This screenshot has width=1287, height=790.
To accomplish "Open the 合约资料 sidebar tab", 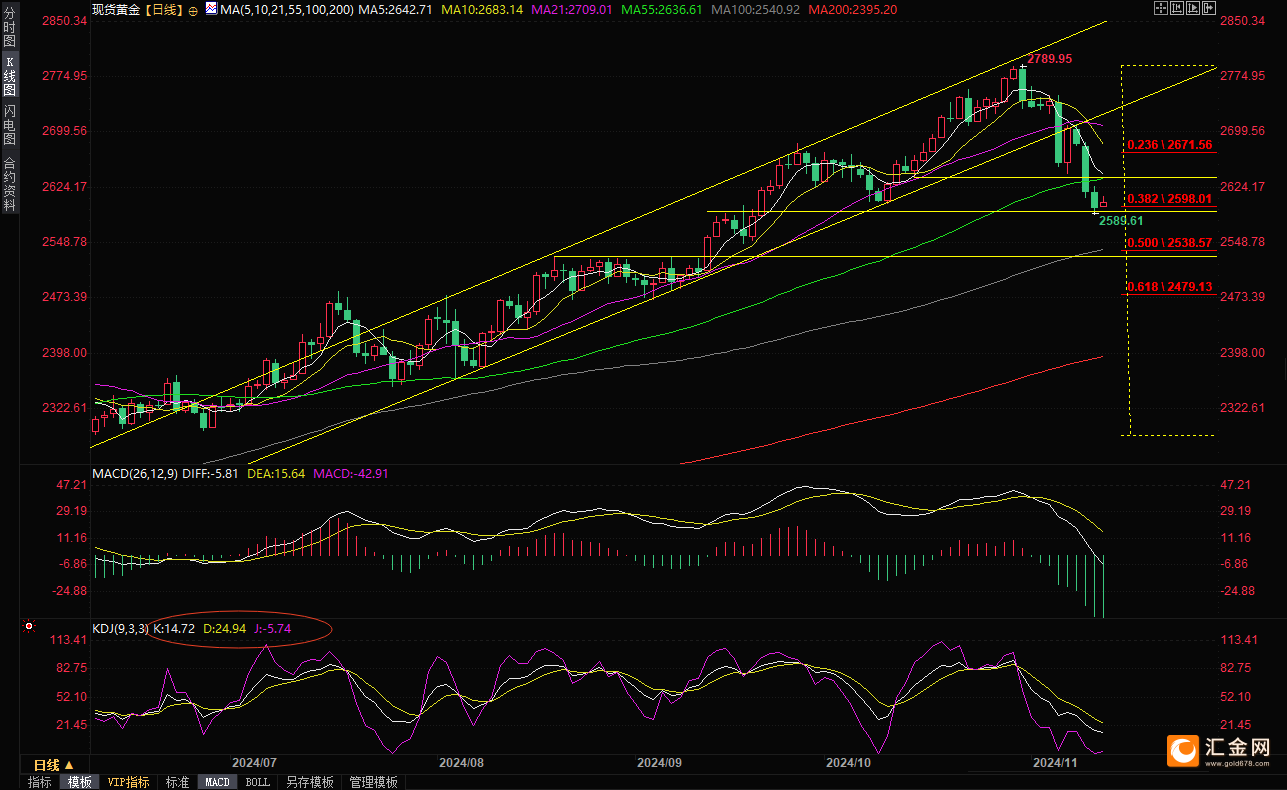I will [x=10, y=183].
